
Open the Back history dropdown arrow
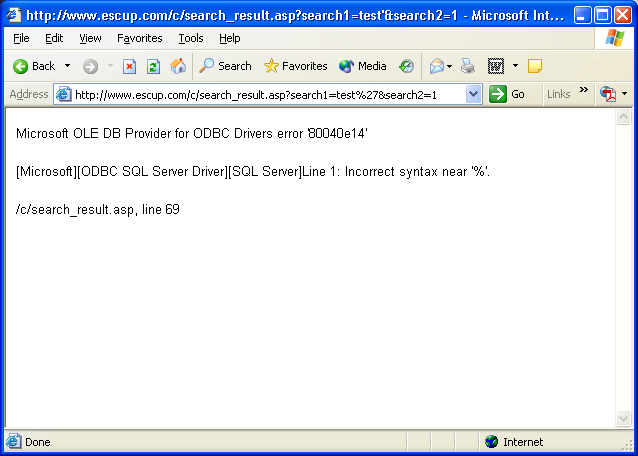click(x=68, y=66)
